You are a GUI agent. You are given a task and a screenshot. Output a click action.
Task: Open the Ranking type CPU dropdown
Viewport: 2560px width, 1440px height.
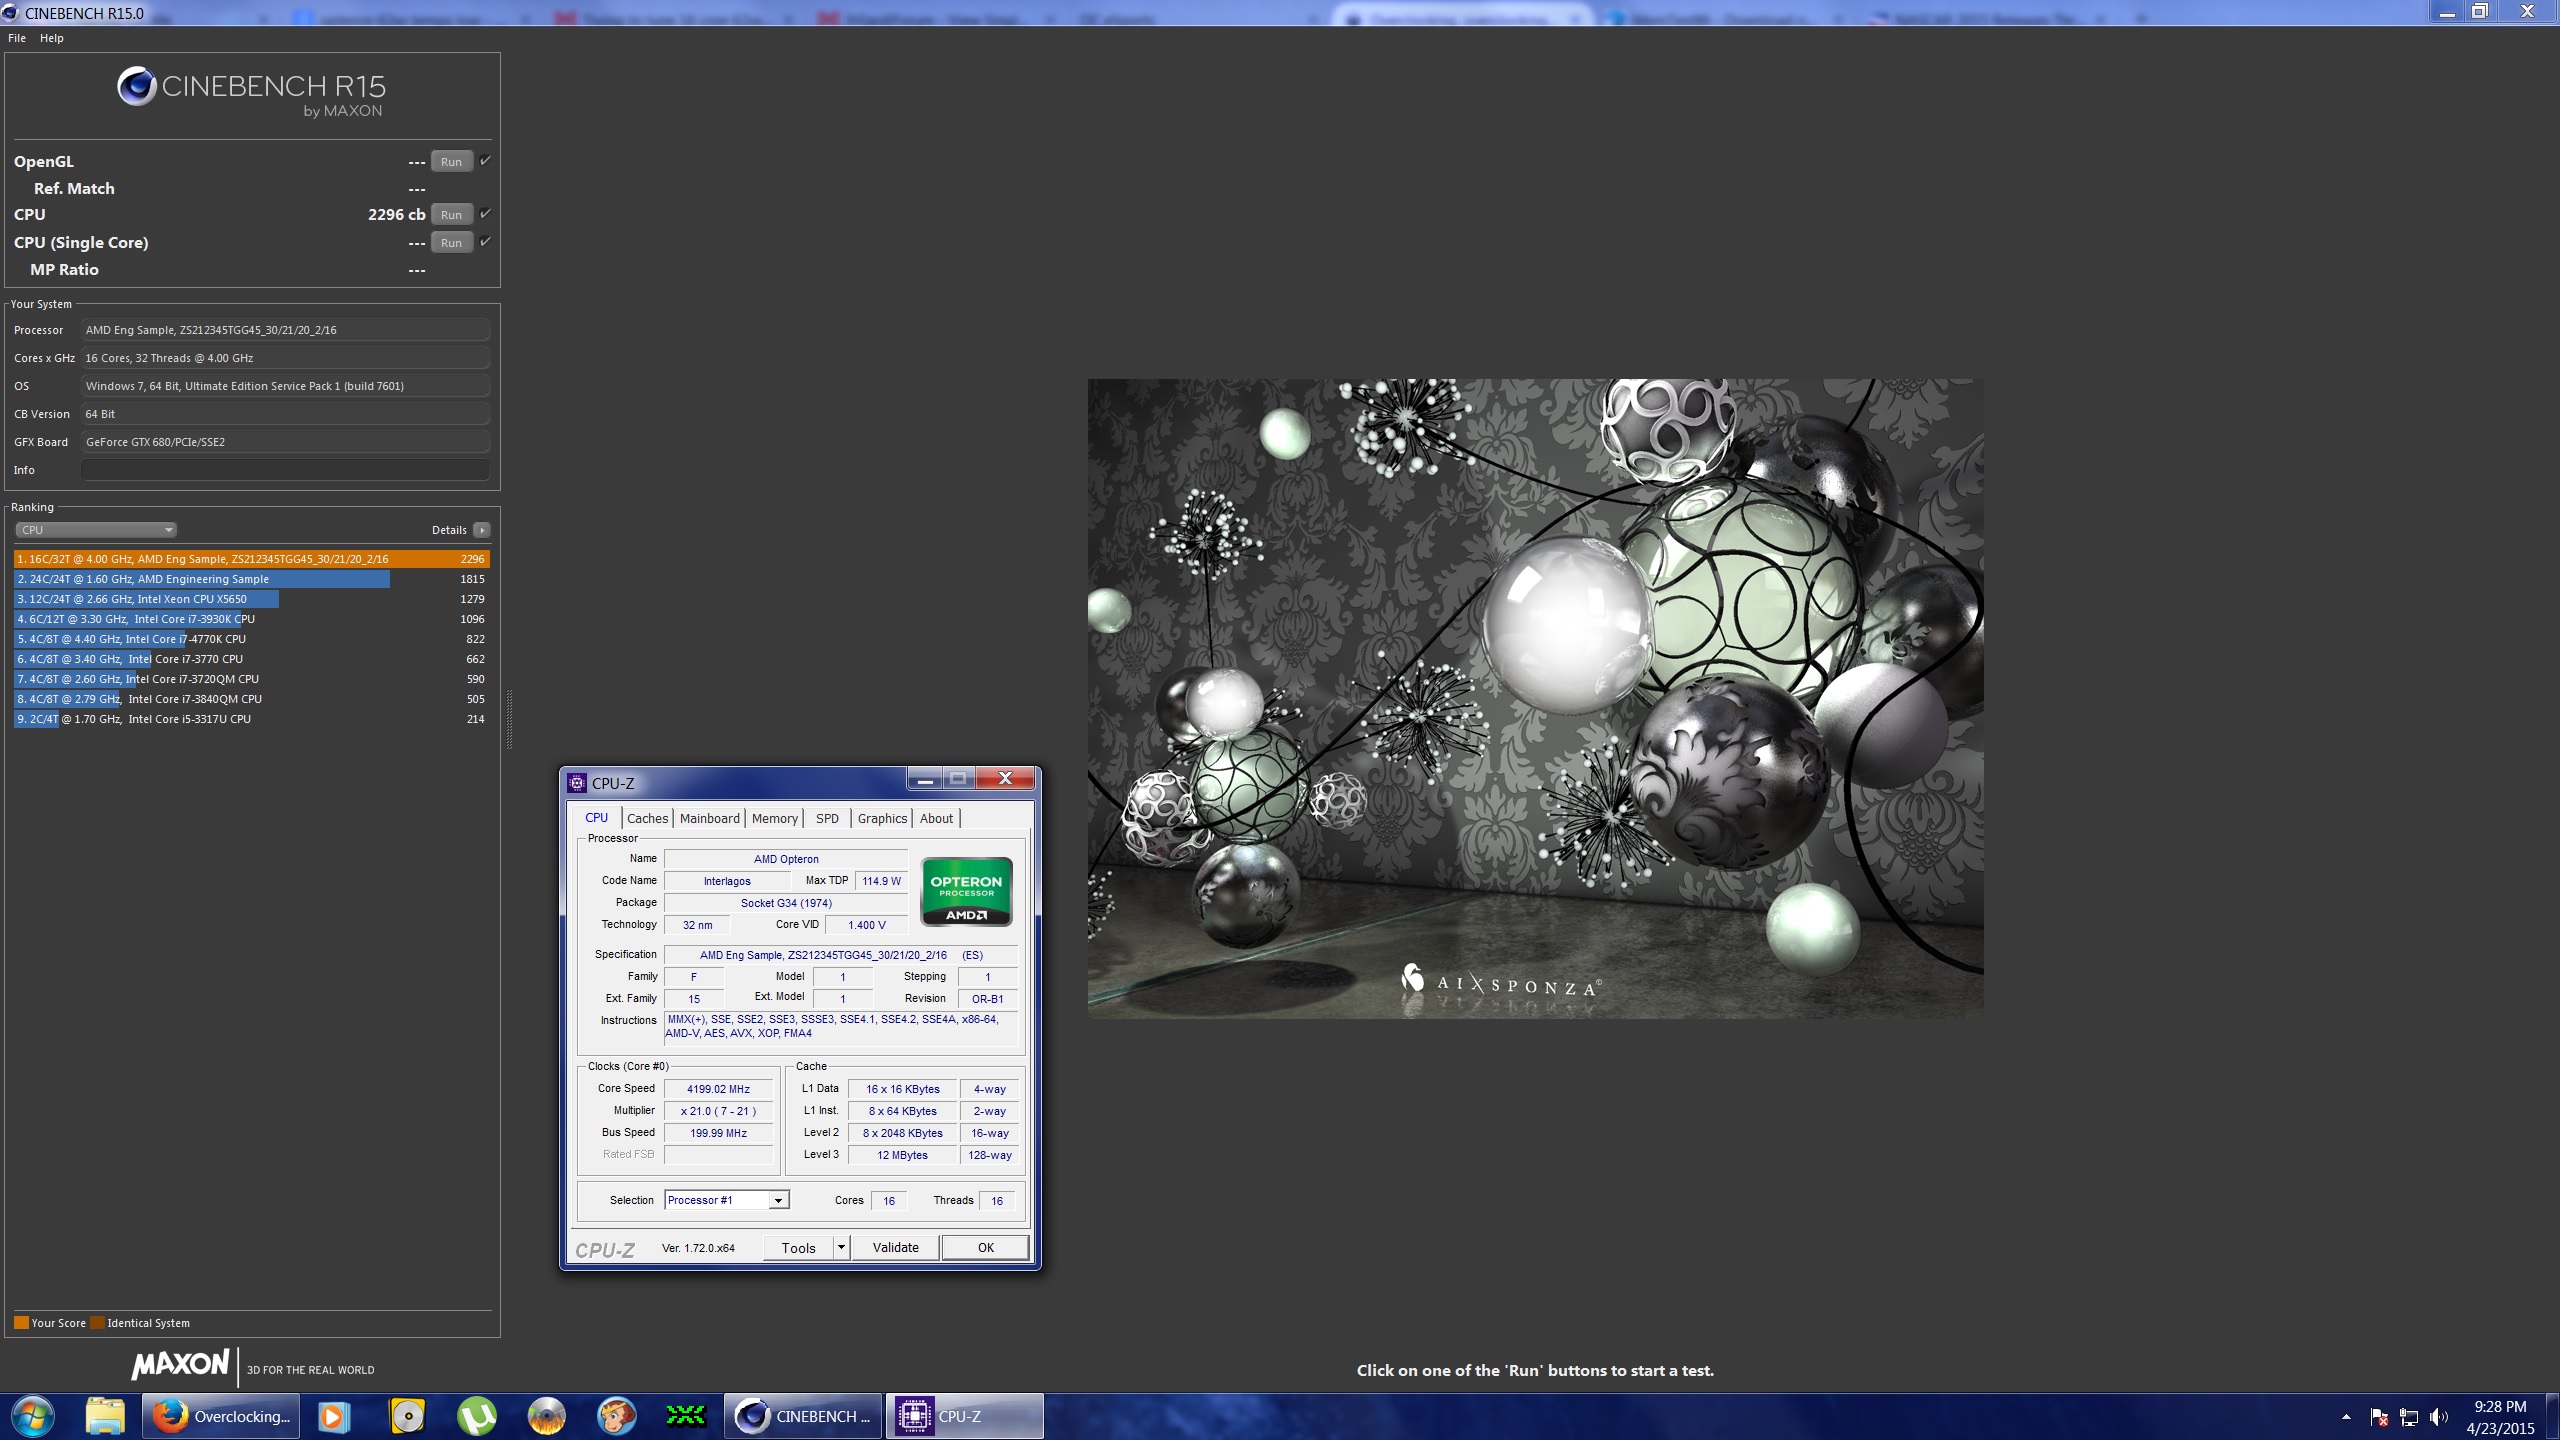[x=96, y=530]
